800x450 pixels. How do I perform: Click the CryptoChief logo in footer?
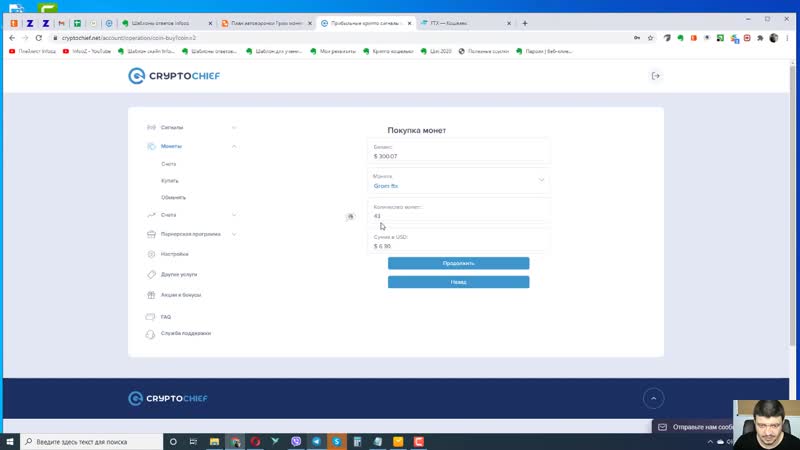click(168, 398)
